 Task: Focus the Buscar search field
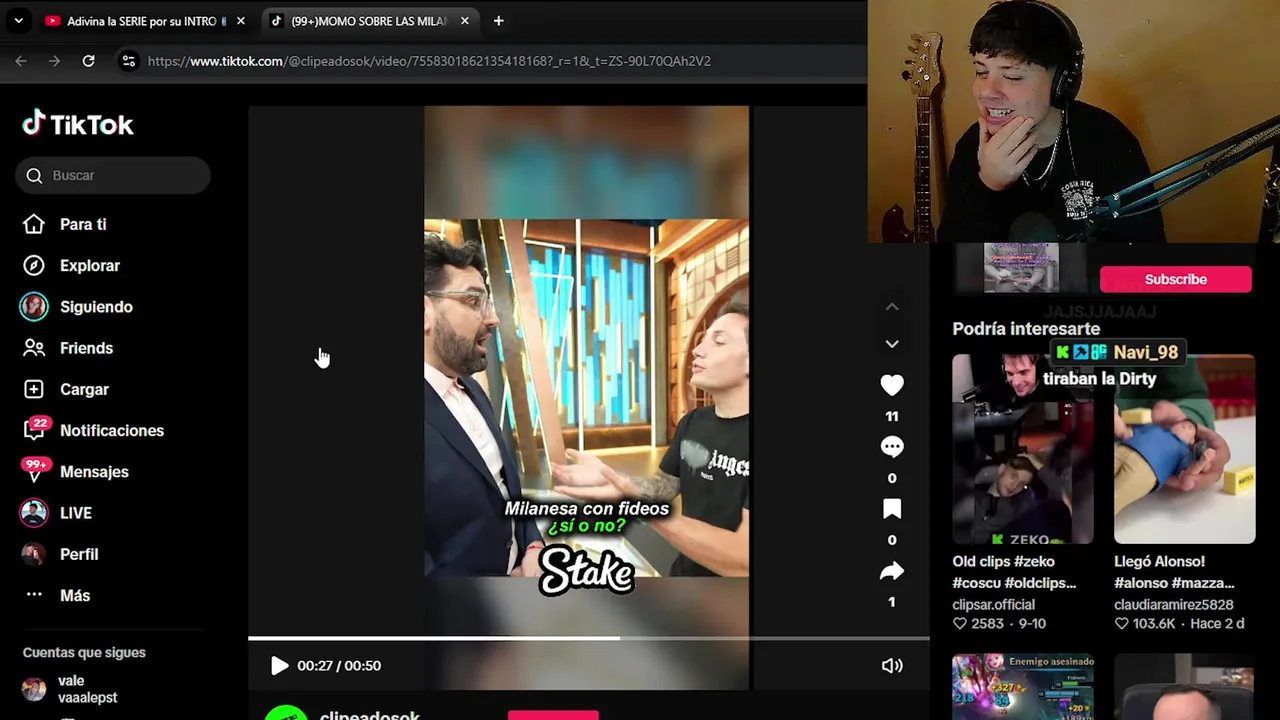pyautogui.click(x=113, y=175)
